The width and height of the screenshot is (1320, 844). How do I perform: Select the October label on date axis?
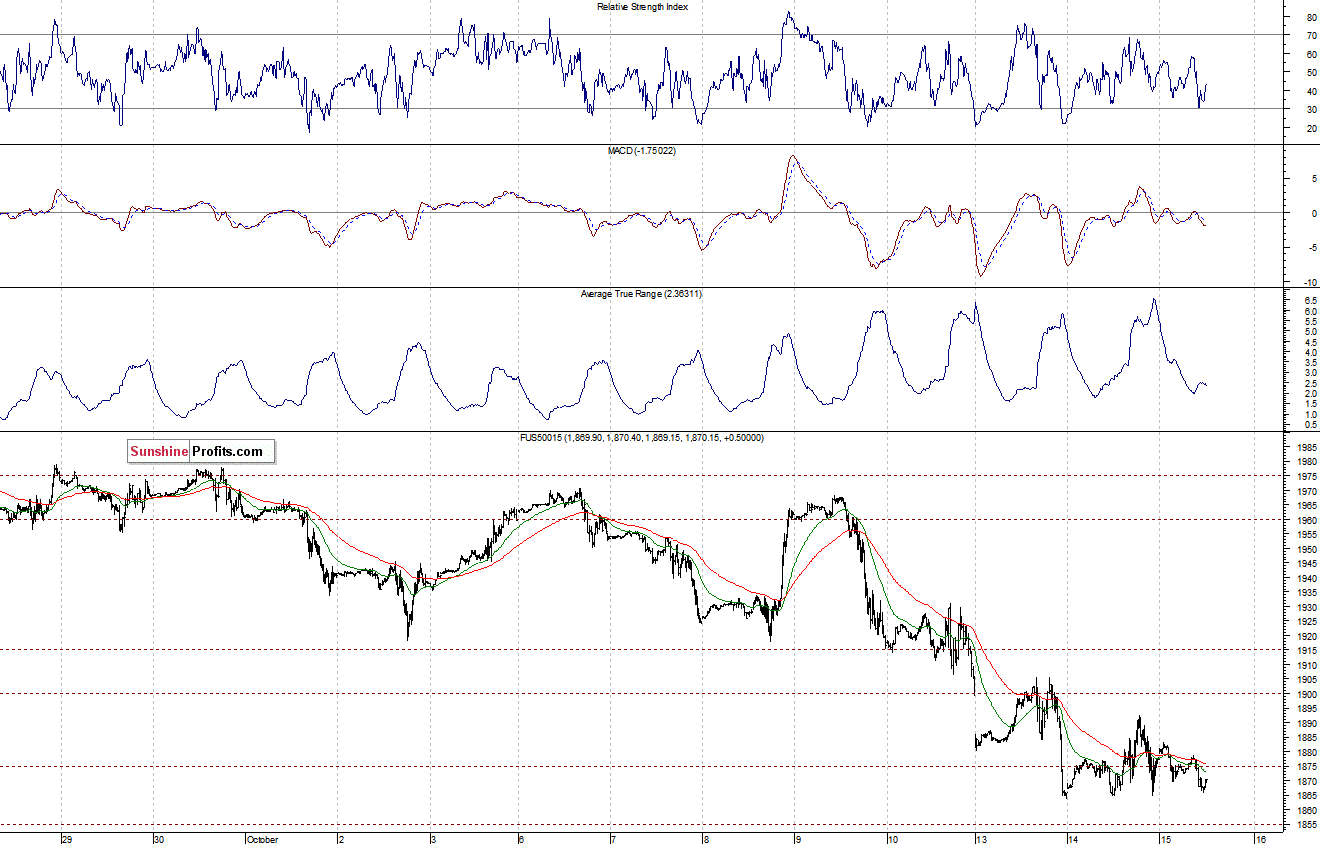[262, 839]
